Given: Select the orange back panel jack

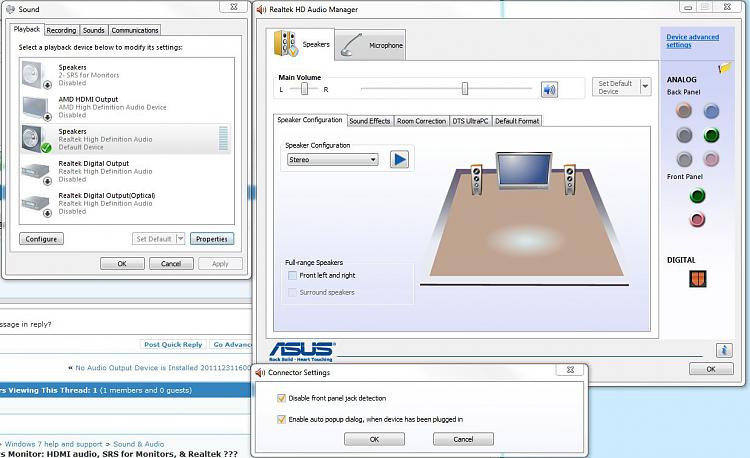Looking at the screenshot, I should 684,111.
